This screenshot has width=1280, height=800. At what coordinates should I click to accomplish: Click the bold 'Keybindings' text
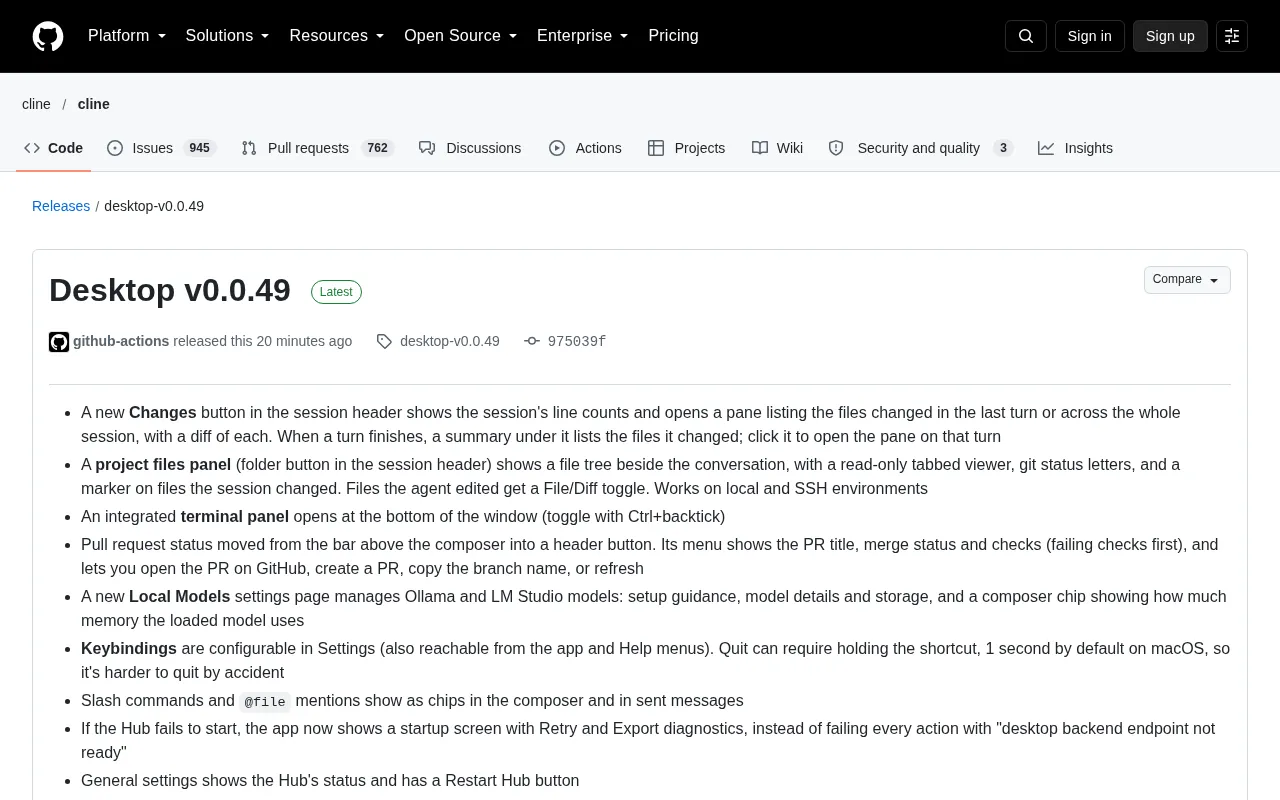point(129,649)
